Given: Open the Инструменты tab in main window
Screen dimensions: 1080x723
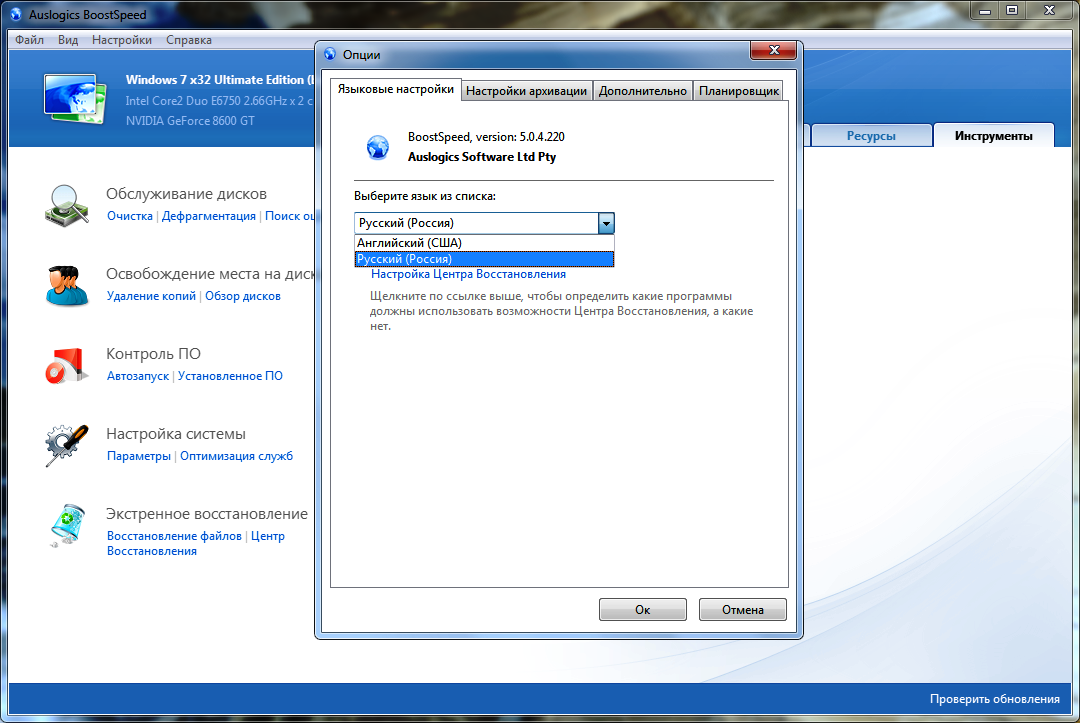Looking at the screenshot, I should [x=993, y=136].
